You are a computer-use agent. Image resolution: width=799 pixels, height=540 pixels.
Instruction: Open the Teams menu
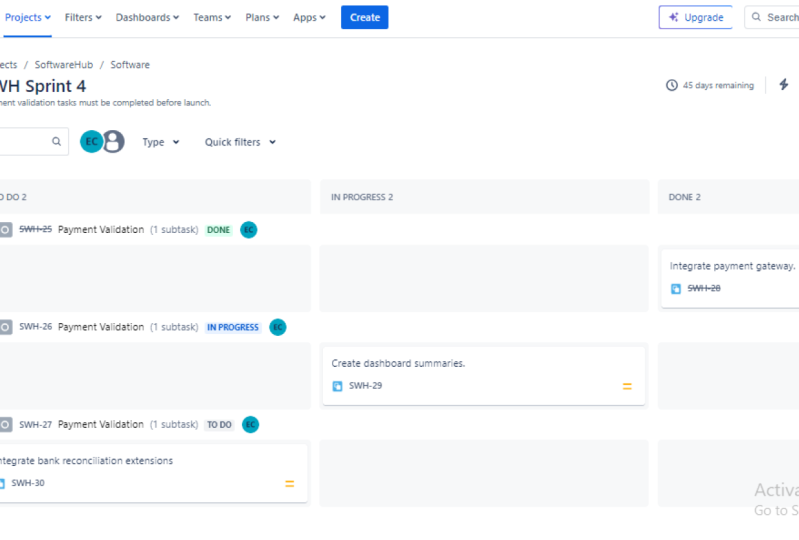(212, 17)
